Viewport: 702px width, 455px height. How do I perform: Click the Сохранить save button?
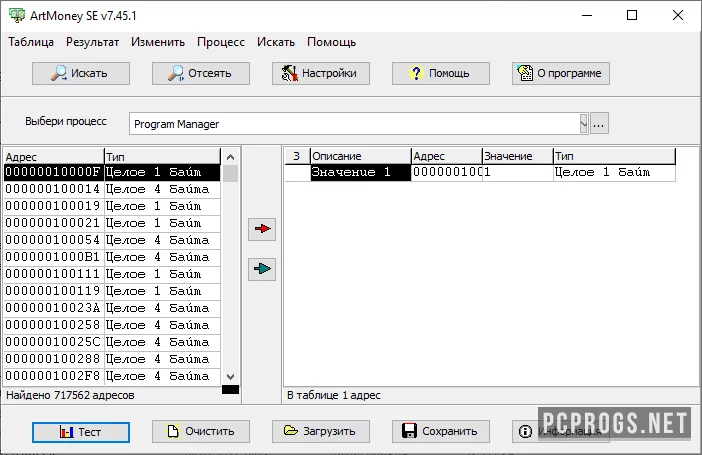click(441, 431)
